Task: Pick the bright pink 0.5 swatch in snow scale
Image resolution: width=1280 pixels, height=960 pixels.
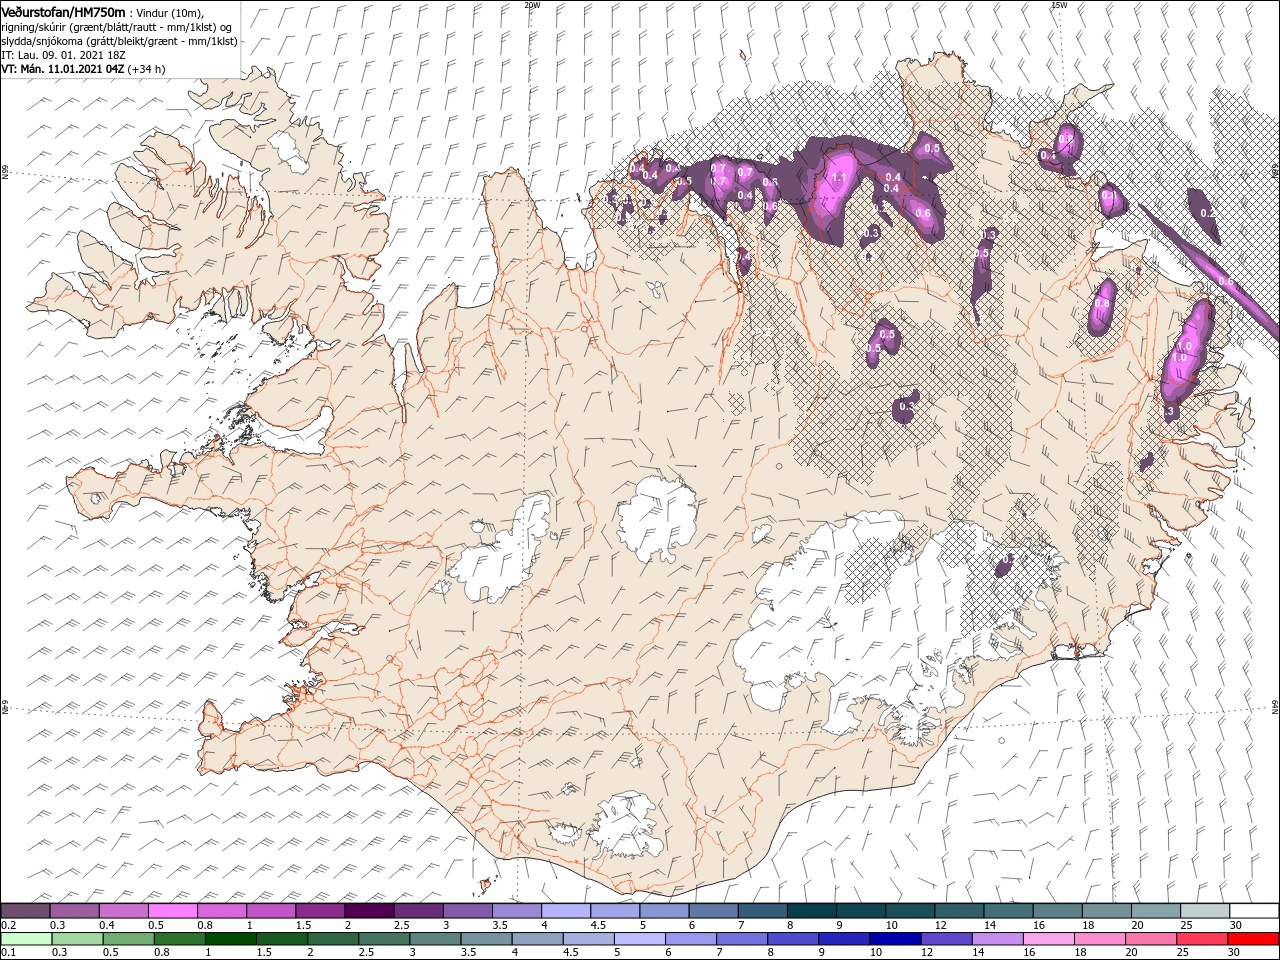Action: [x=172, y=911]
